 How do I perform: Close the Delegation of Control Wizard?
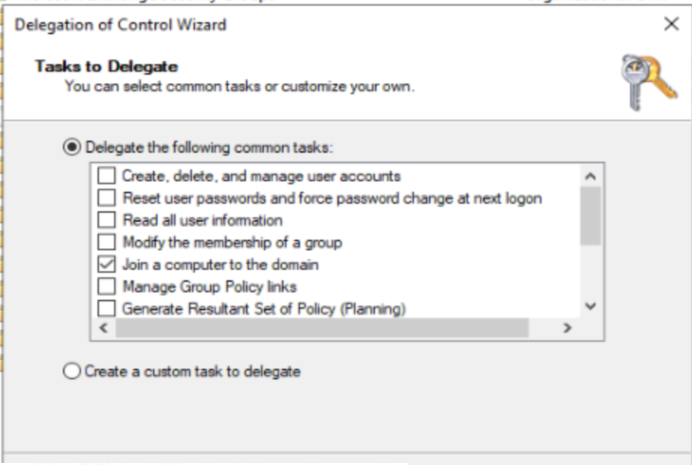click(671, 24)
